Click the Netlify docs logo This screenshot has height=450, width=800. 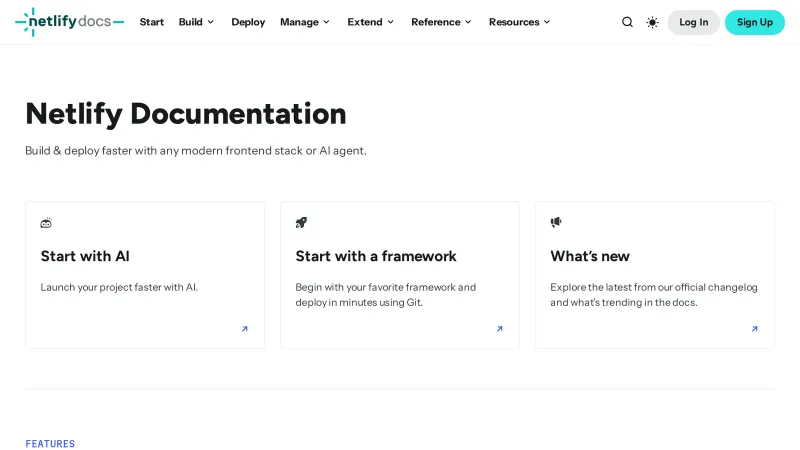pos(69,22)
